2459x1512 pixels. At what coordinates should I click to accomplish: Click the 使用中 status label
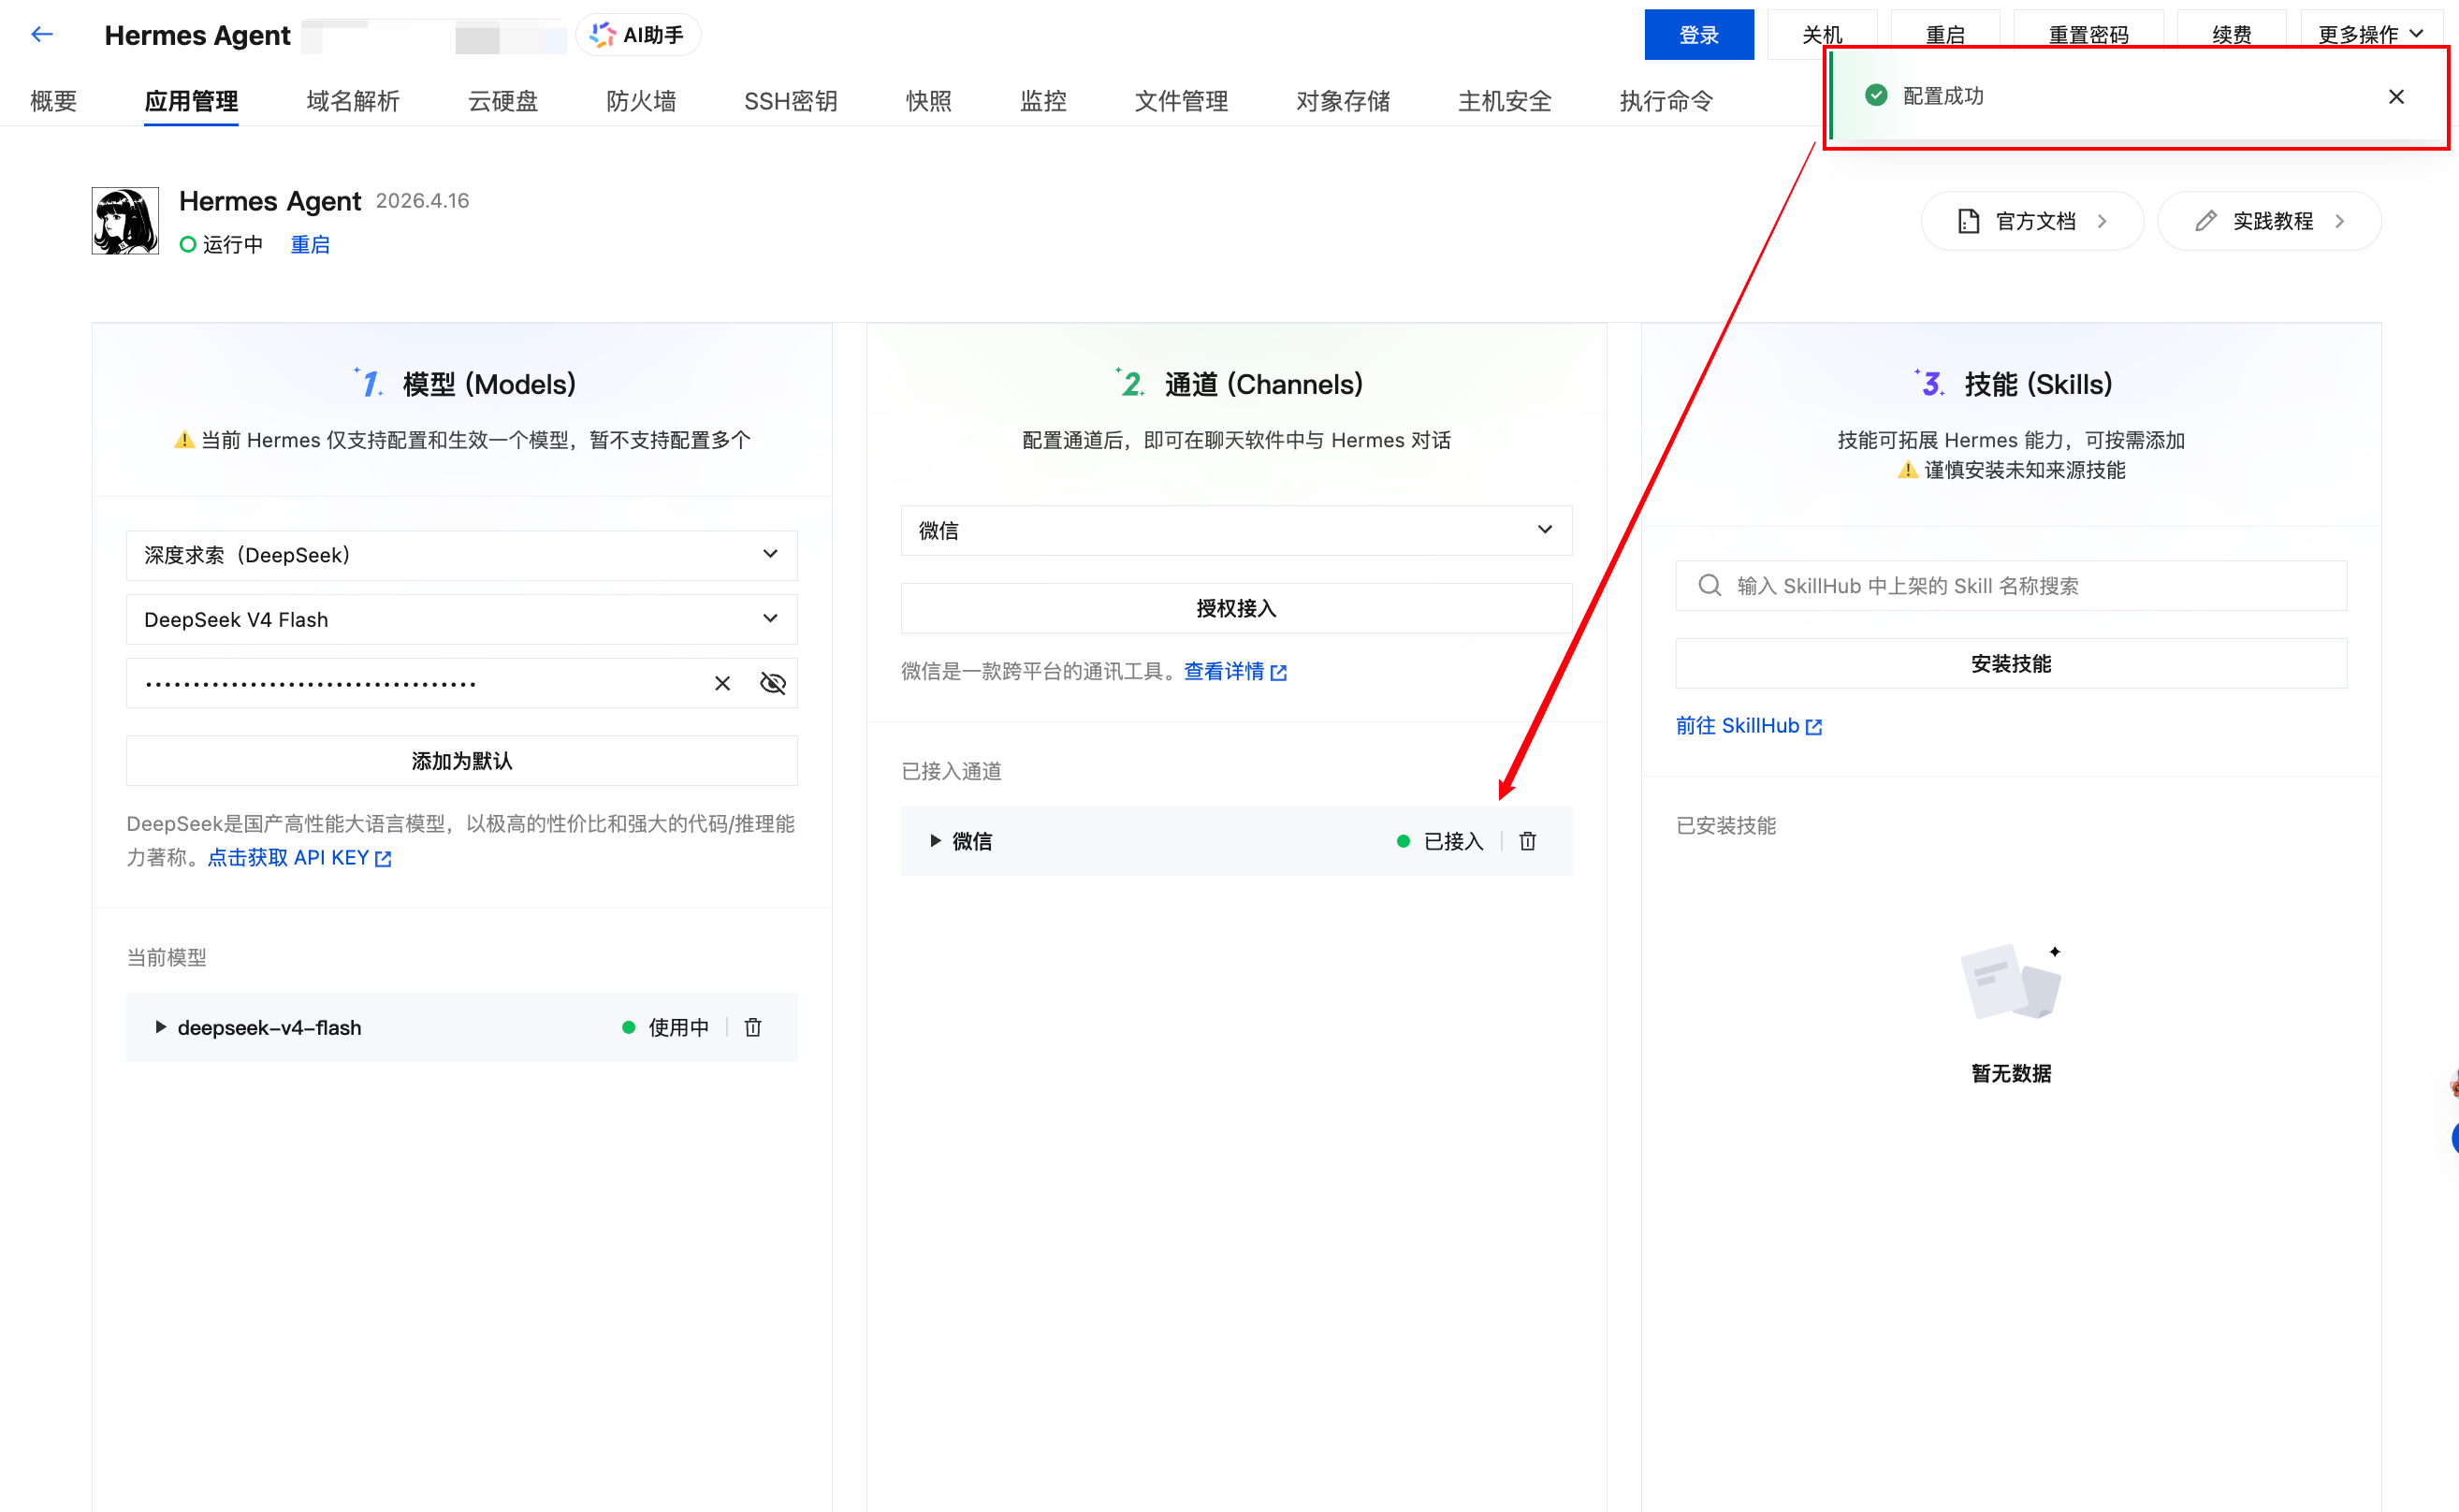678,1027
